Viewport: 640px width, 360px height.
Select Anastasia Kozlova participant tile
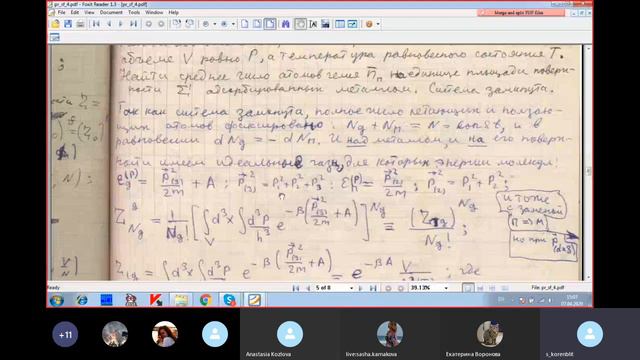click(290, 334)
